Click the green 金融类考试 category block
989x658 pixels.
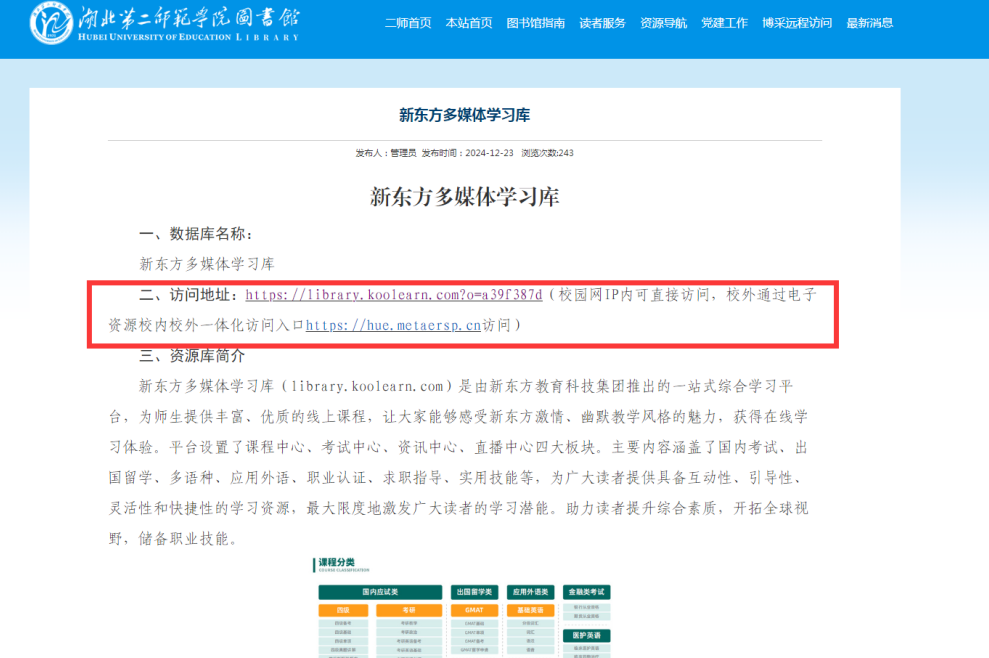(587, 592)
